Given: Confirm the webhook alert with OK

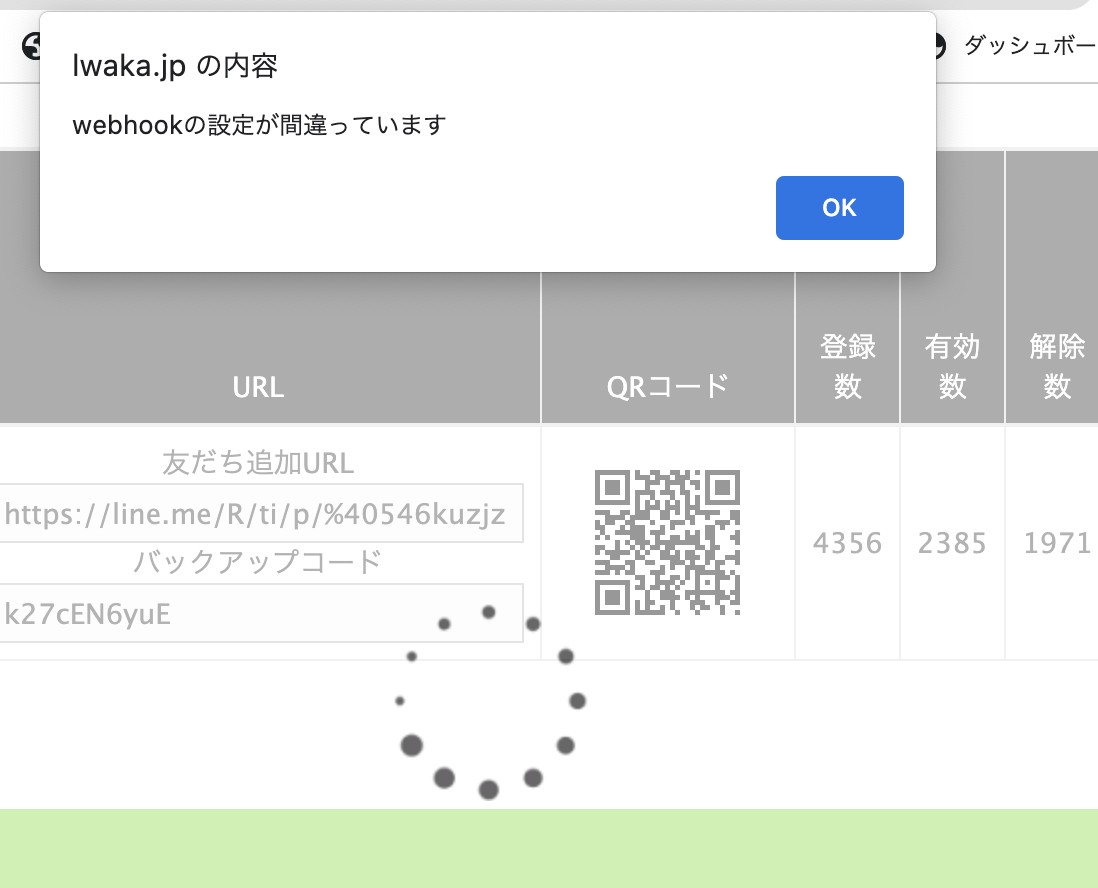Looking at the screenshot, I should click(x=839, y=207).
